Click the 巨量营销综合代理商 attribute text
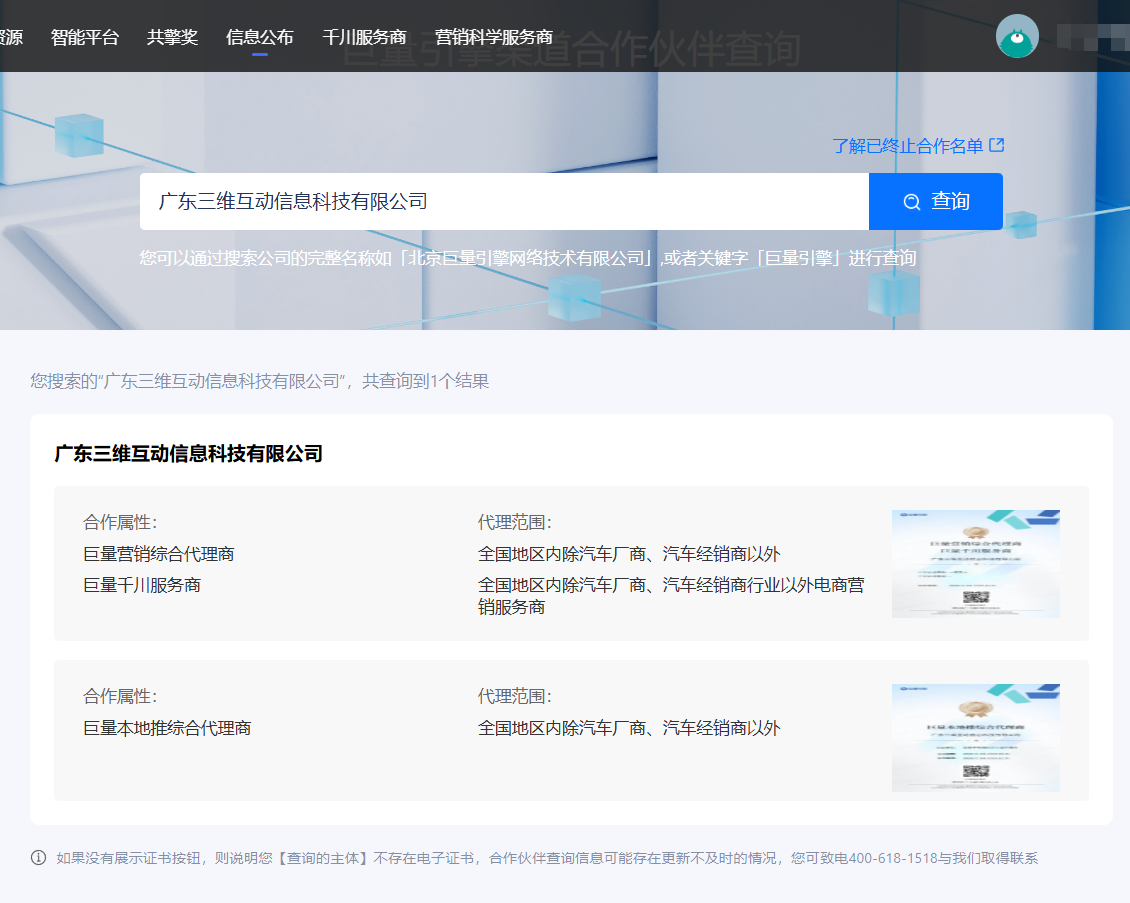 point(159,554)
